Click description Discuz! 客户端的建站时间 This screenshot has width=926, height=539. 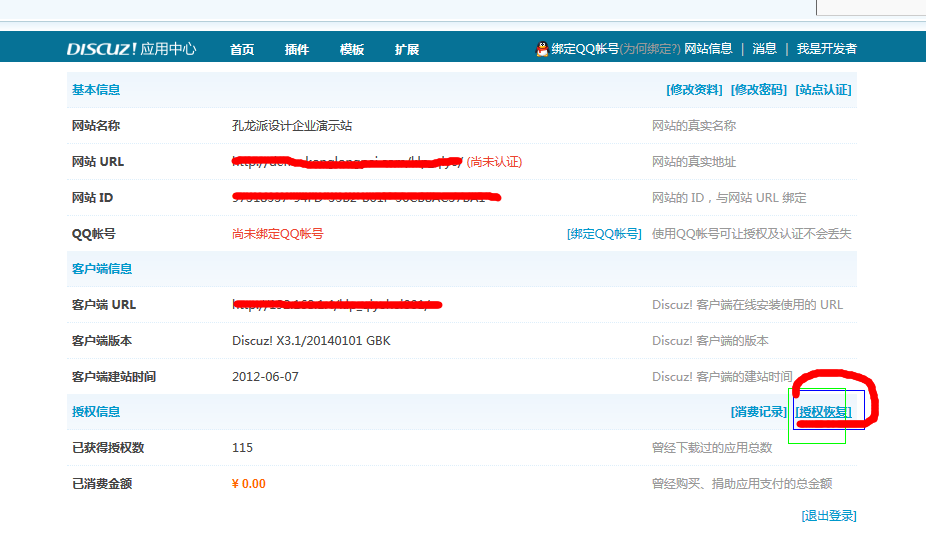click(722, 377)
